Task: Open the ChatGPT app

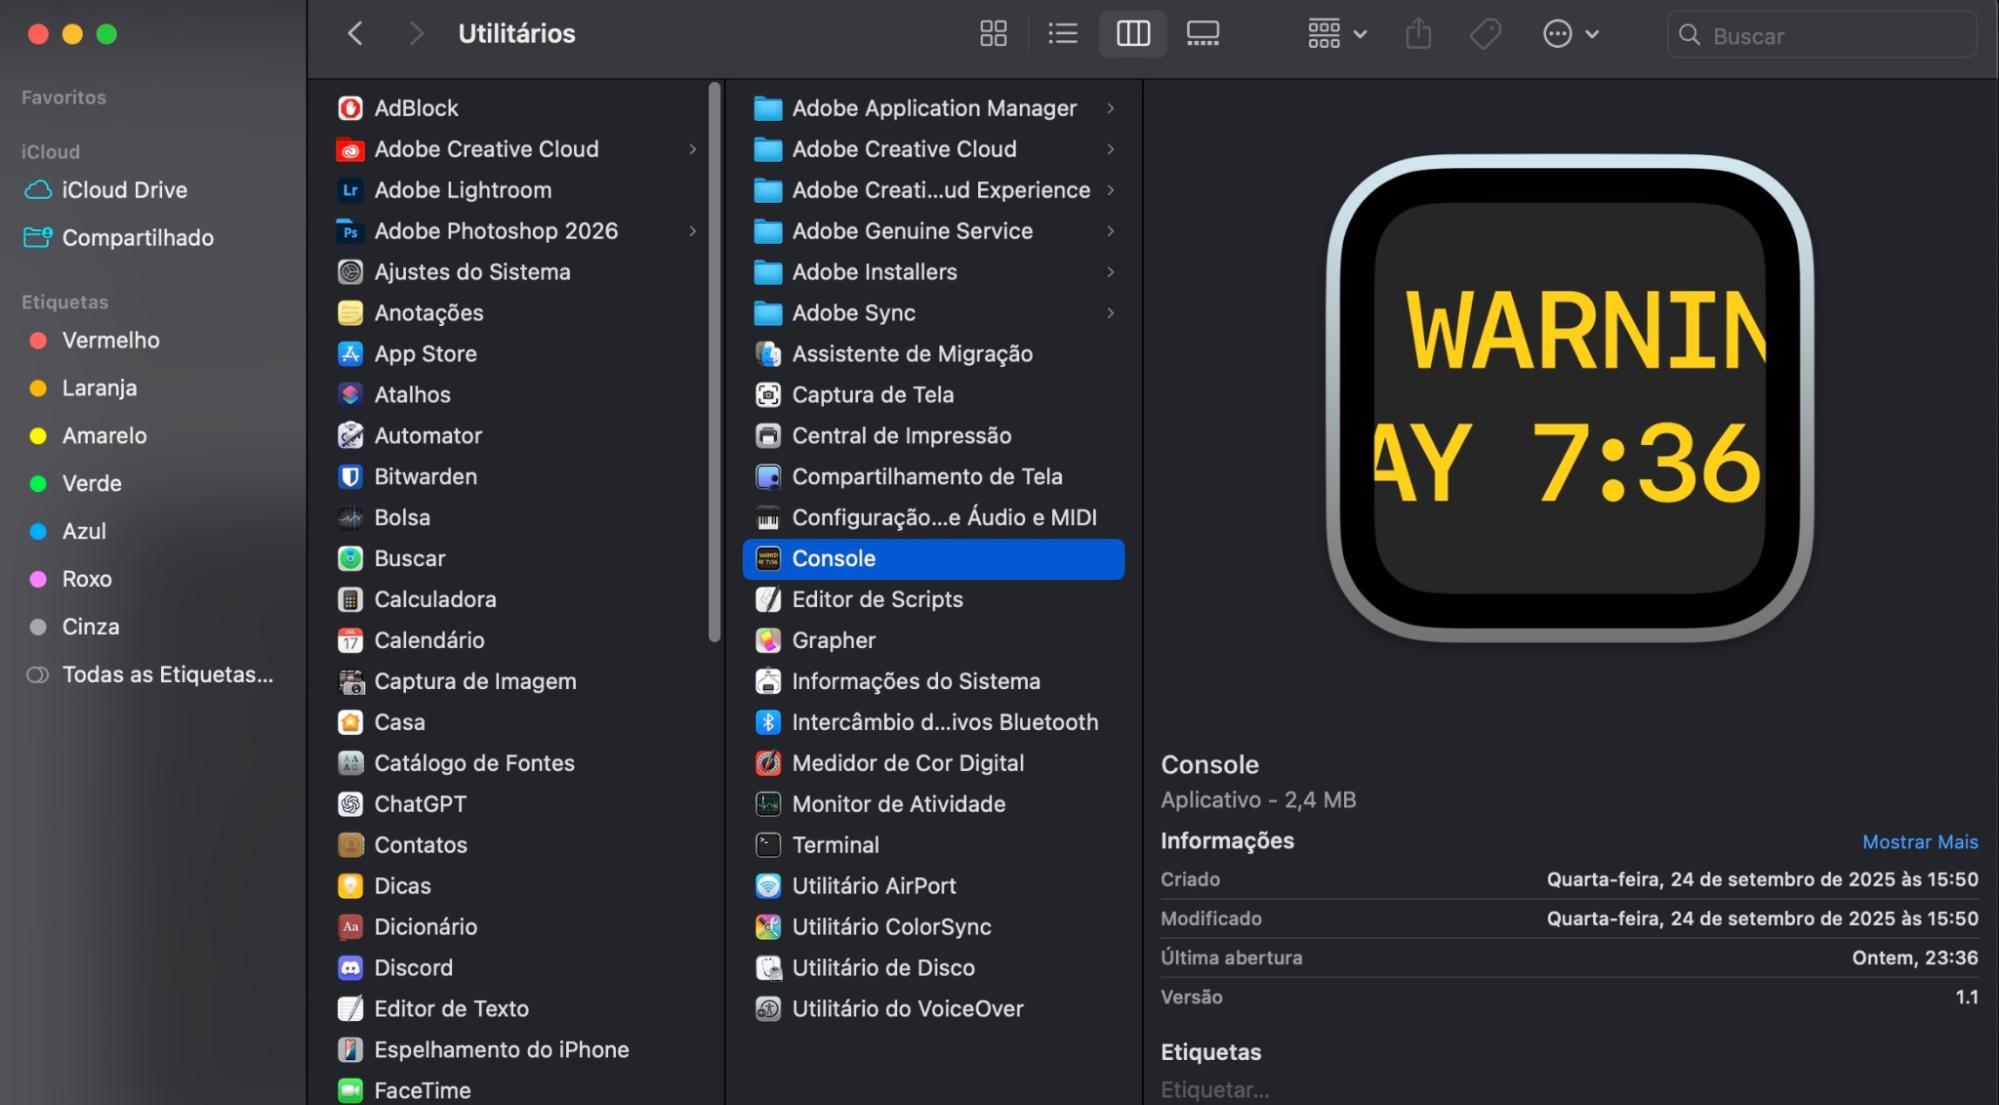Action: click(x=420, y=803)
